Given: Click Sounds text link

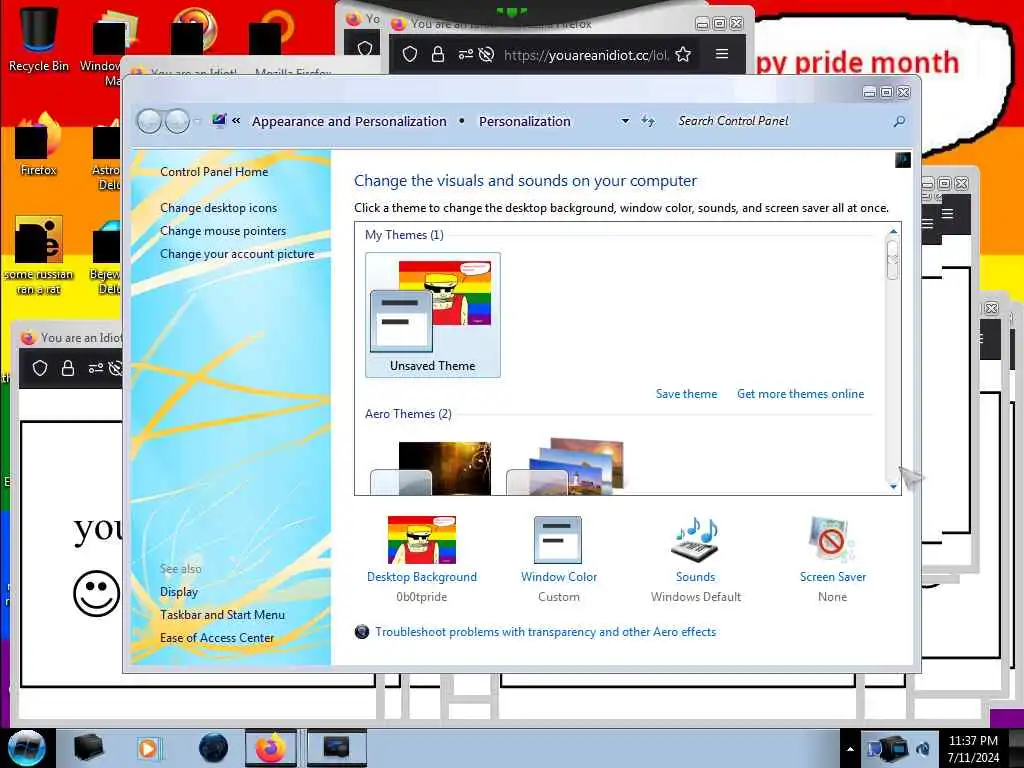Looking at the screenshot, I should pyautogui.click(x=696, y=577).
